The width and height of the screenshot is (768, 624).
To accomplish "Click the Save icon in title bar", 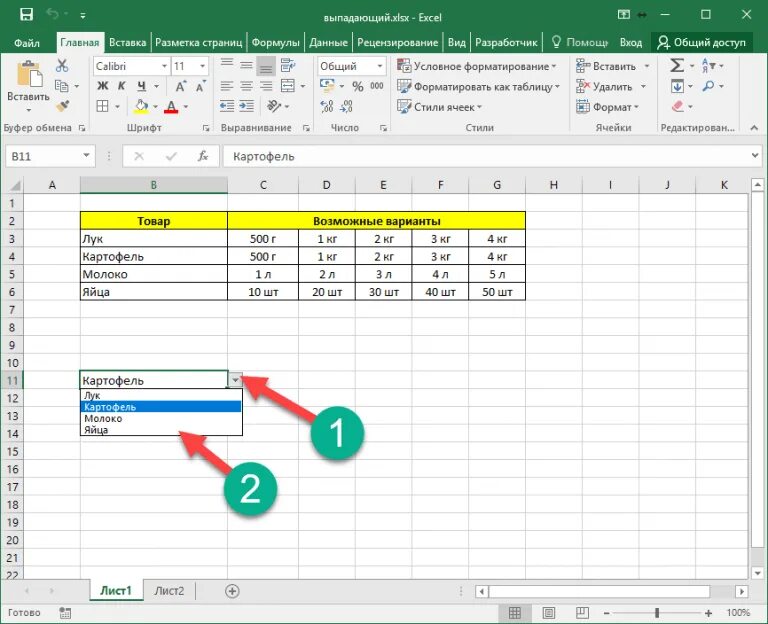I will (26, 15).
